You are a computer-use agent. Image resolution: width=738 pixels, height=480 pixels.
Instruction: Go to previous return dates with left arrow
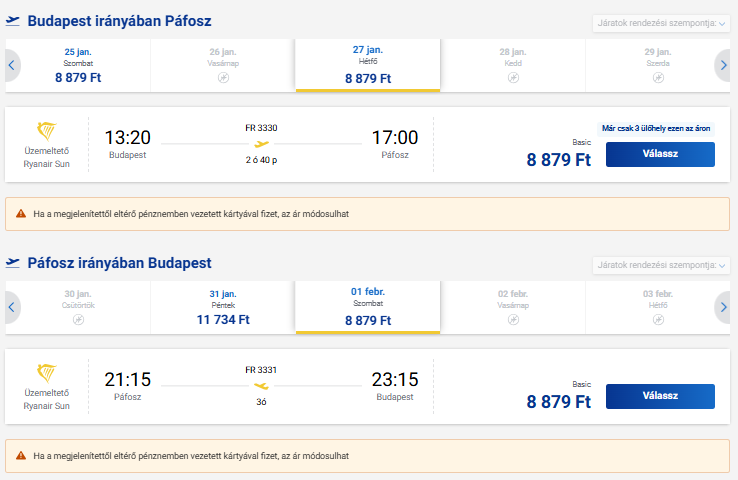coord(12,308)
